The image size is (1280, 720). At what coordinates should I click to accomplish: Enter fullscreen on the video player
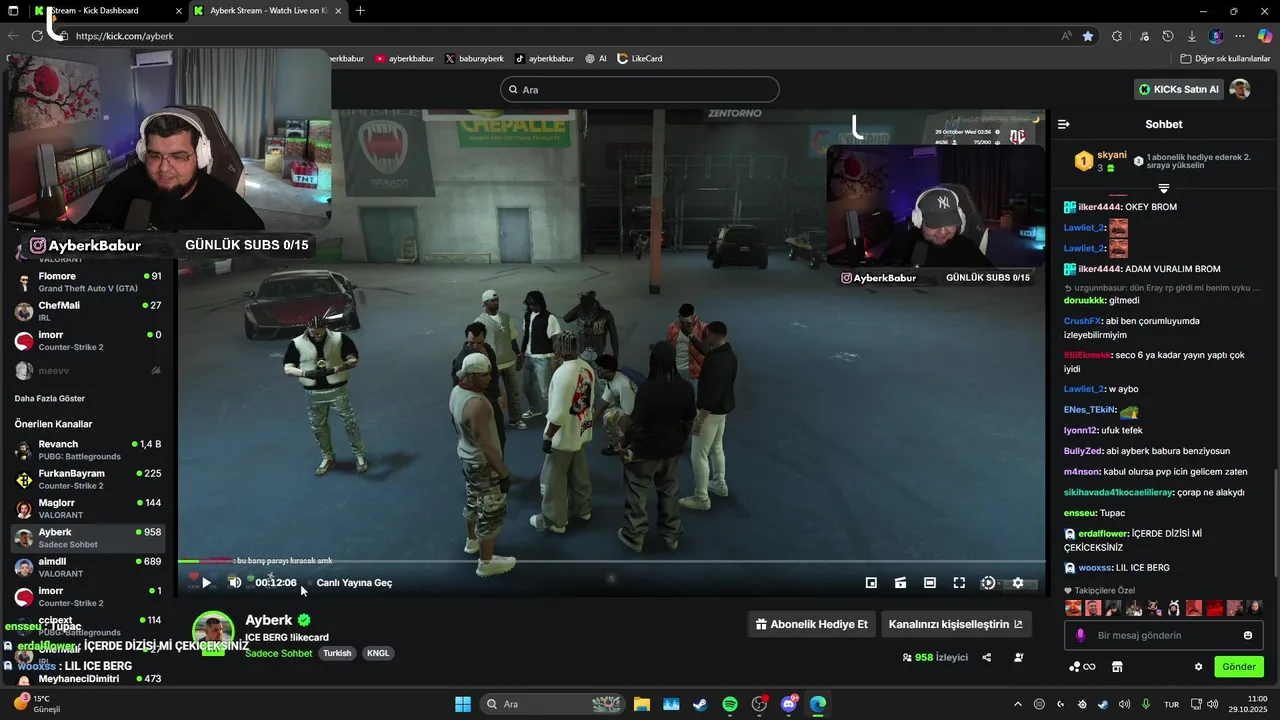coord(959,583)
